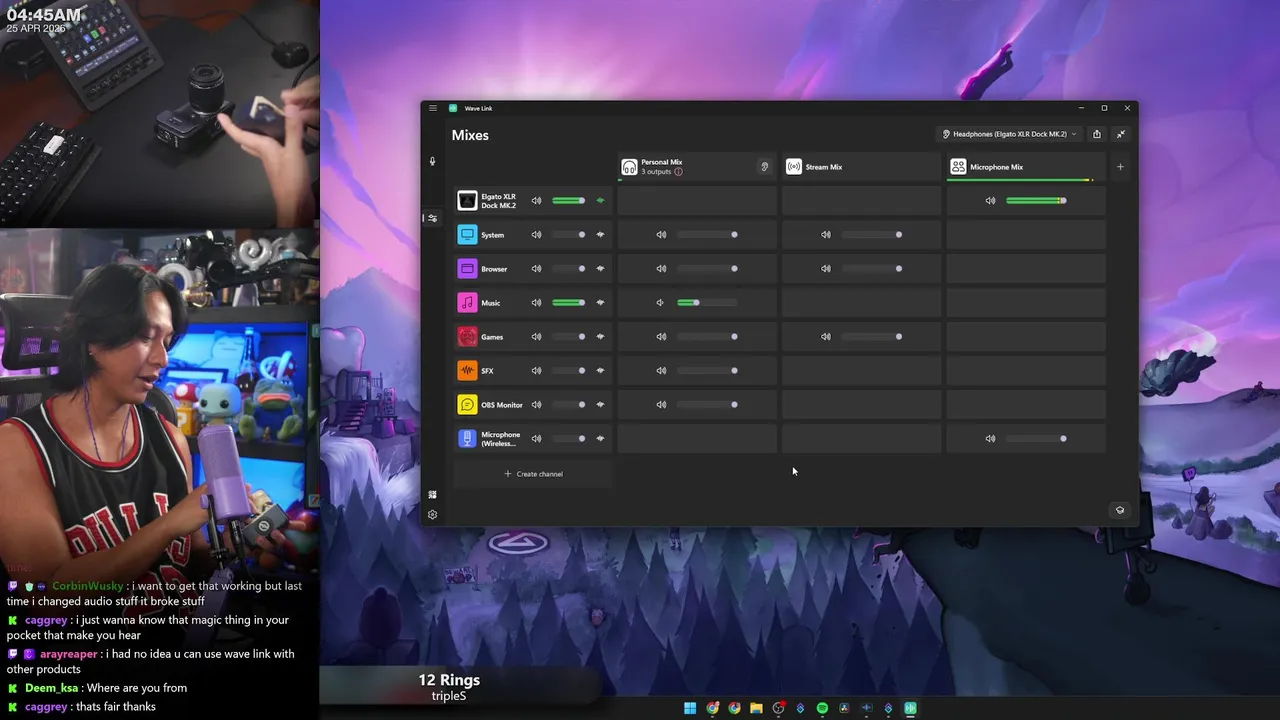
Task: Click the Wave Link taskbar icon
Action: point(910,708)
